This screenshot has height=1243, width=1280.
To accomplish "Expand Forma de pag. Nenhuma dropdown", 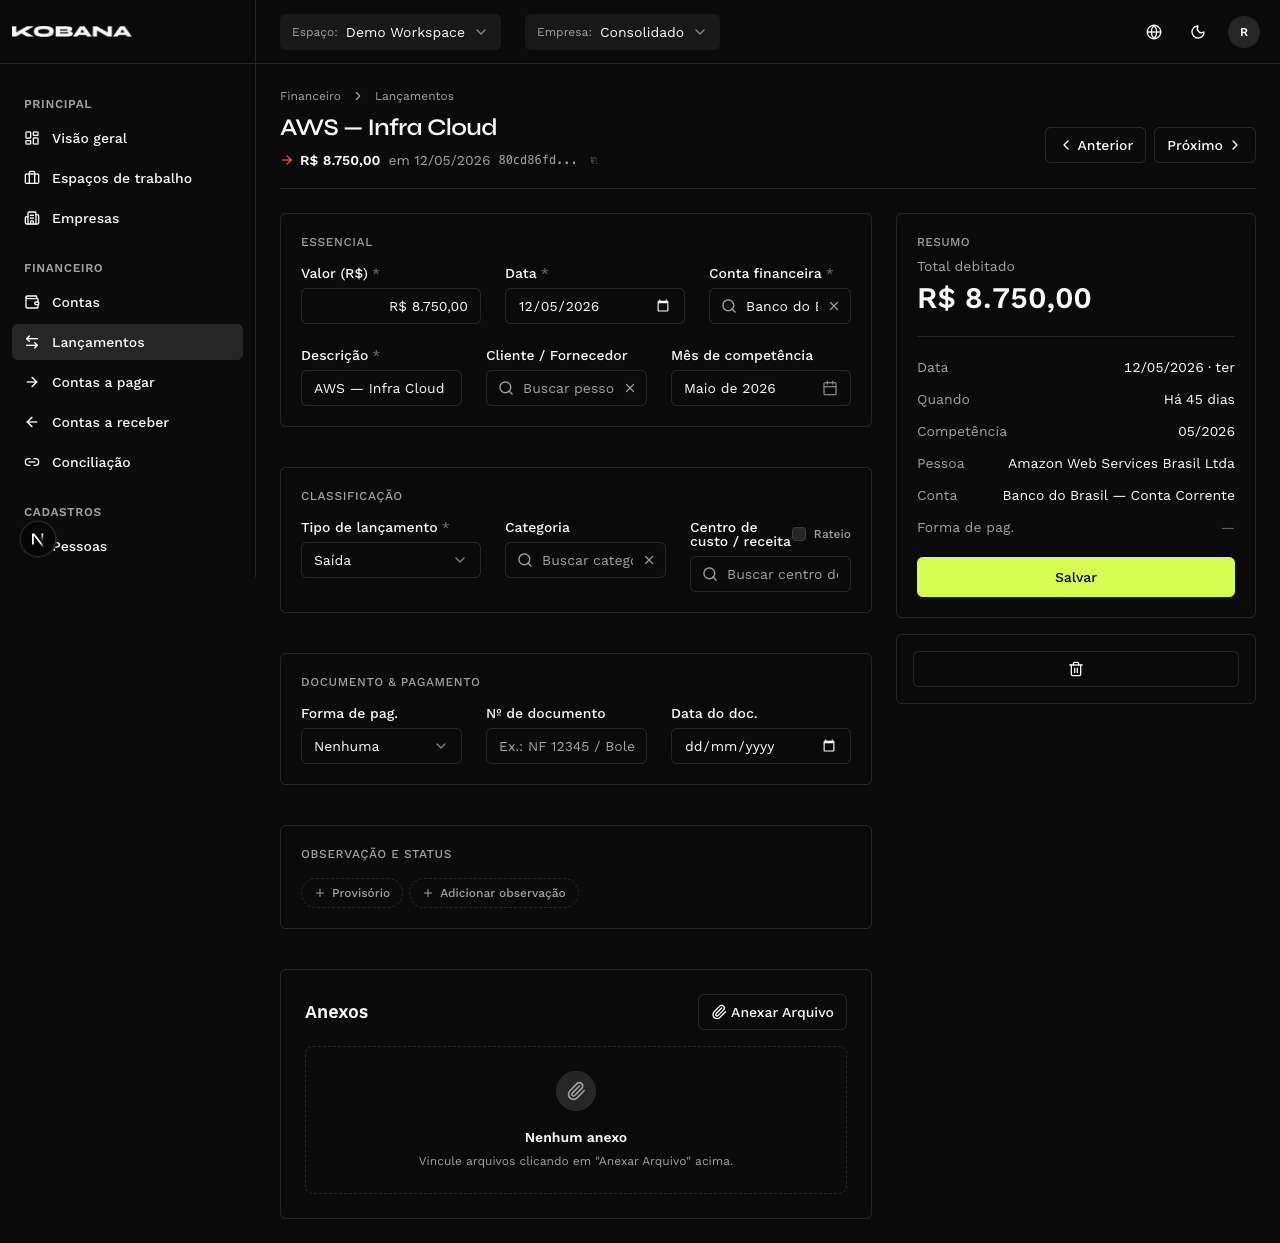I will coord(381,746).
